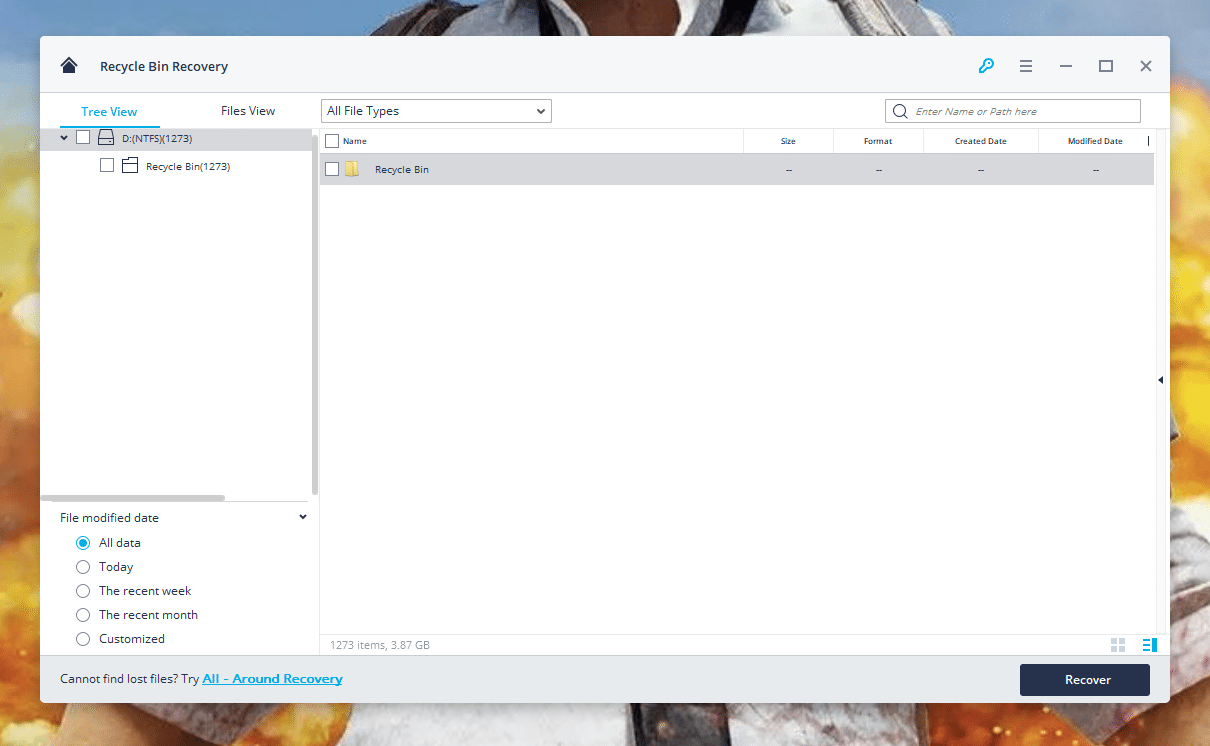
Task: Click the File modified date label
Action: pos(109,518)
